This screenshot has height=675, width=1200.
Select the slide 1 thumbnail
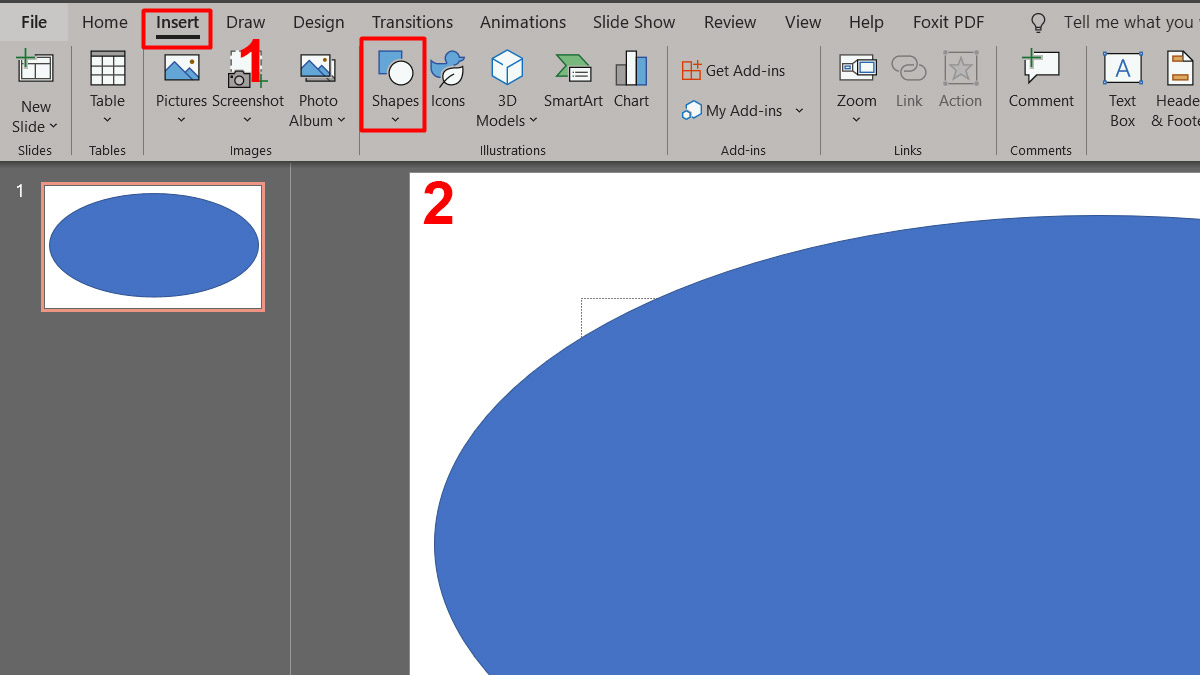pos(153,246)
